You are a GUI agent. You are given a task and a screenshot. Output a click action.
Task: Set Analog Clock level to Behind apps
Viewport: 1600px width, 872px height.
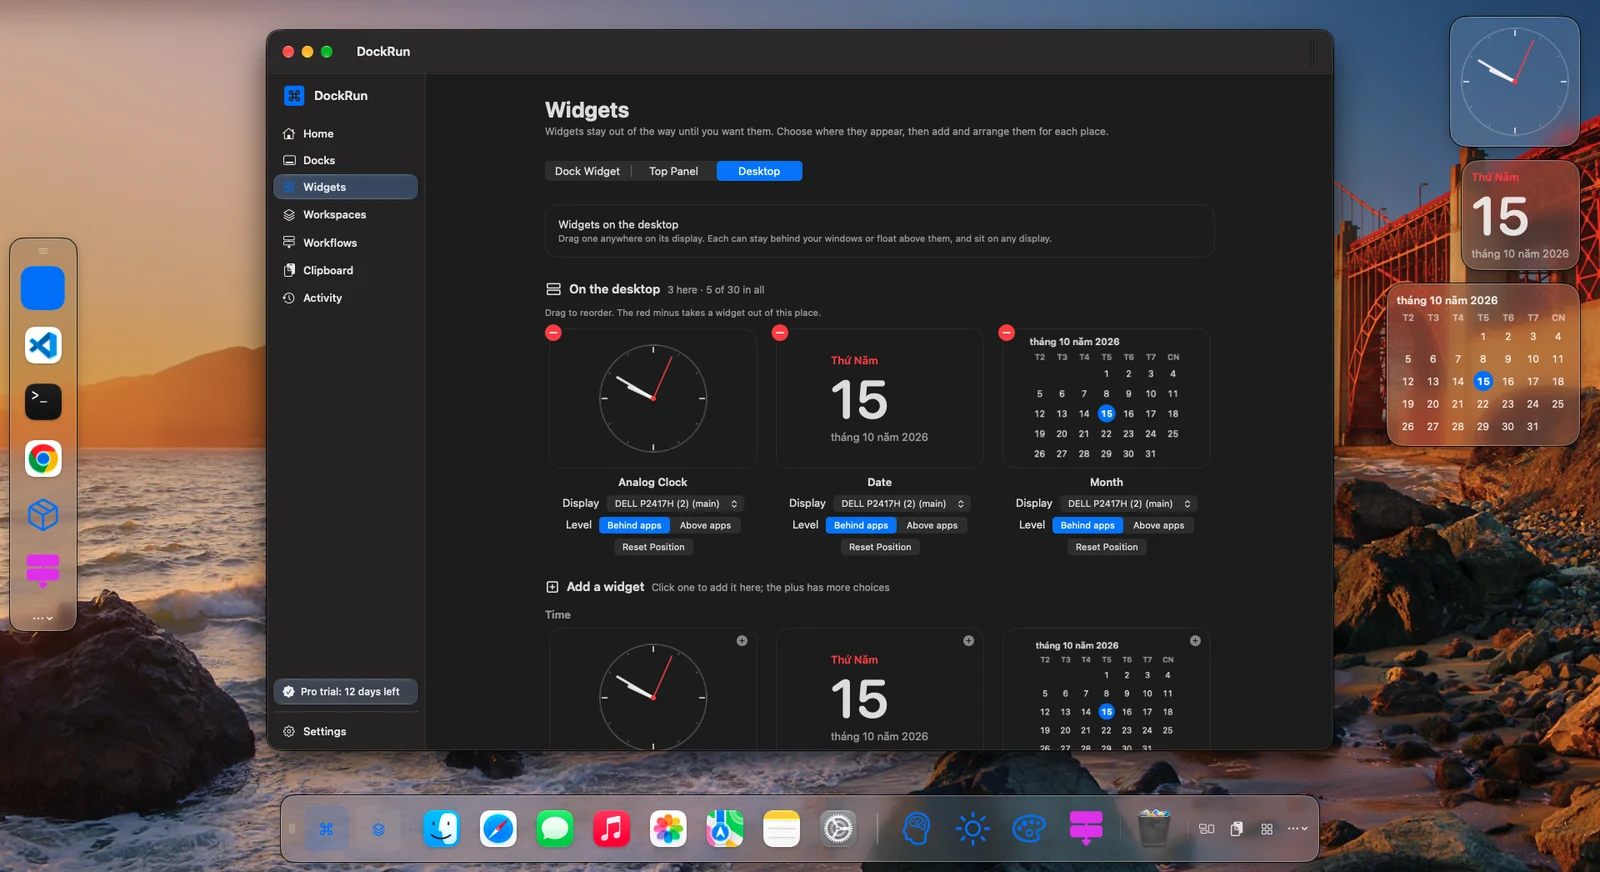tap(634, 525)
